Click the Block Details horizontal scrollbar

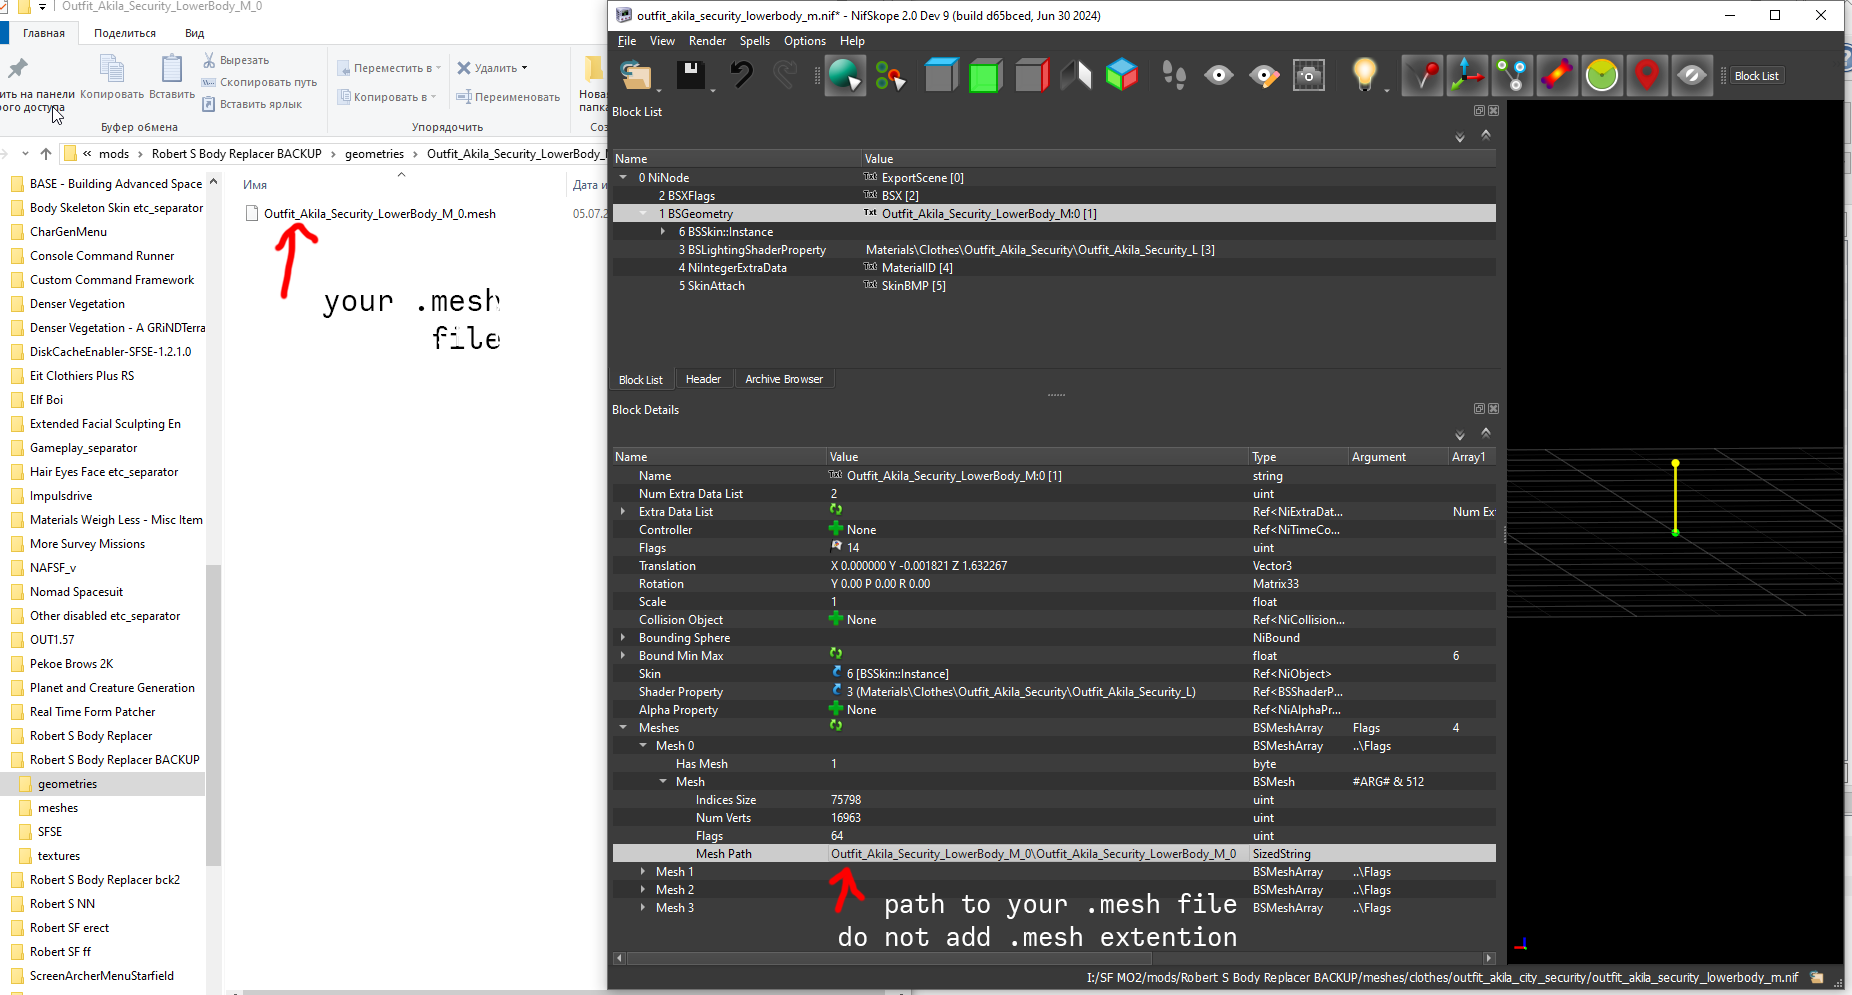point(1054,958)
